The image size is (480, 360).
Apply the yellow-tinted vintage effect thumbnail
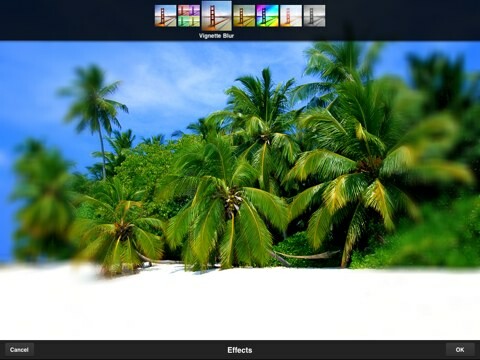point(244,16)
